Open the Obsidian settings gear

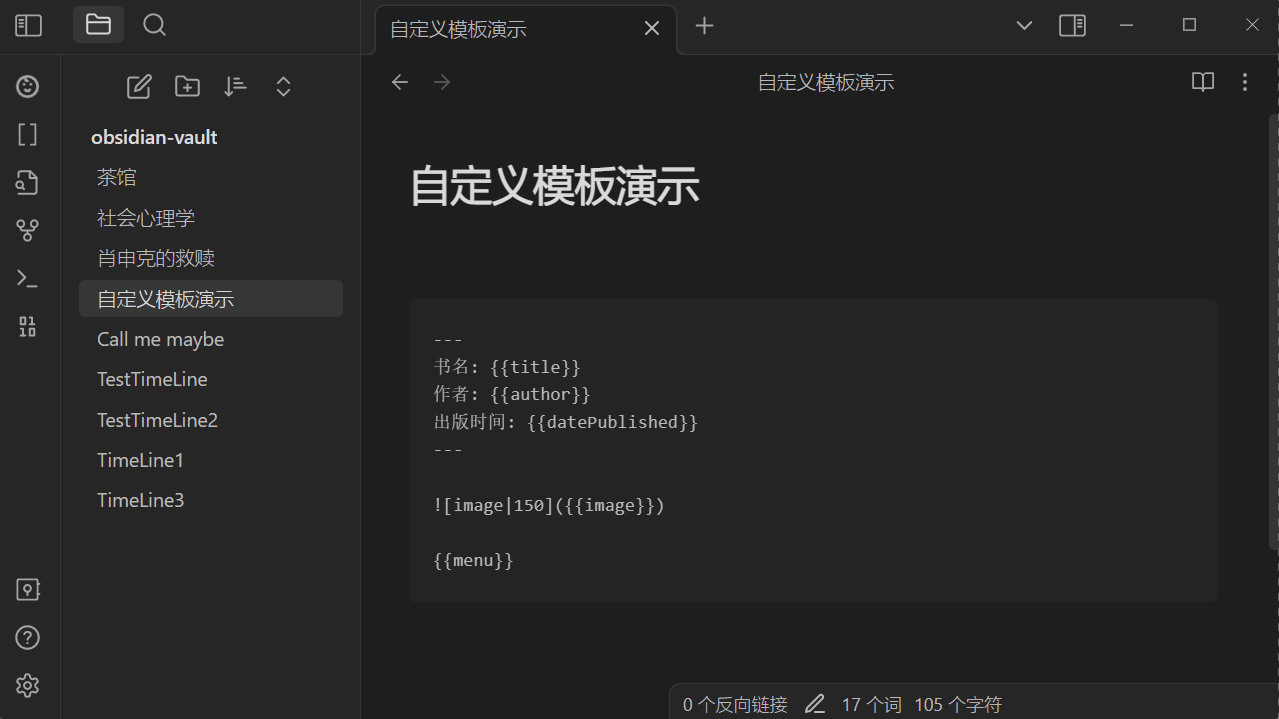click(x=28, y=685)
